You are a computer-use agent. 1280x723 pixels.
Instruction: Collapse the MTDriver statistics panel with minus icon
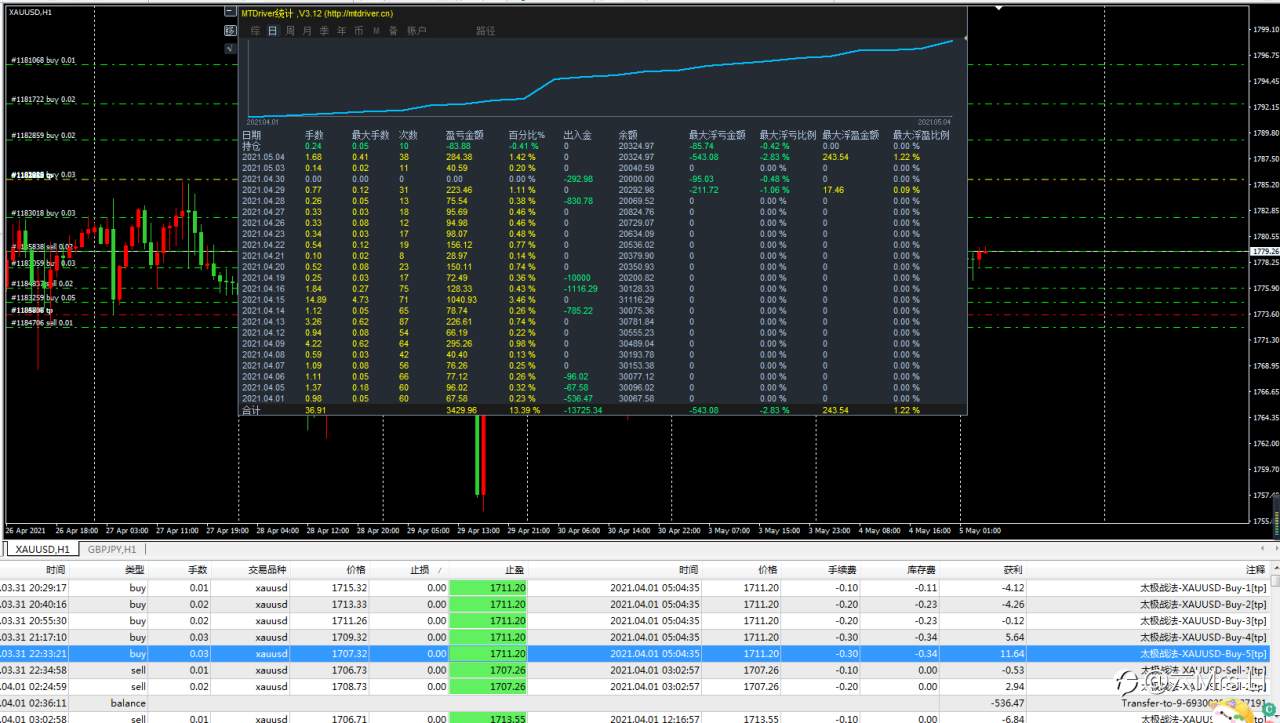[230, 11]
